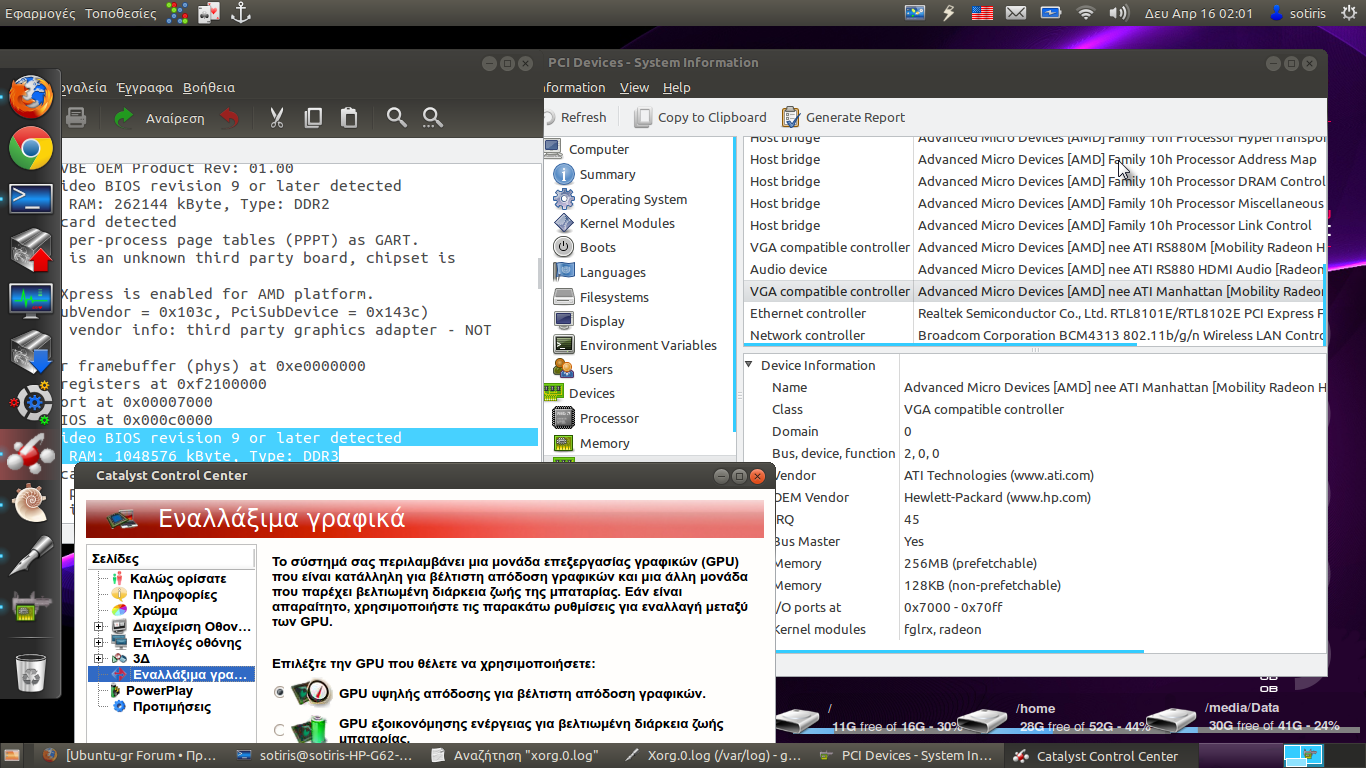Screen dimensions: 1366x768
Task: Open the Βοήθεια menu in gedit
Action: point(209,88)
